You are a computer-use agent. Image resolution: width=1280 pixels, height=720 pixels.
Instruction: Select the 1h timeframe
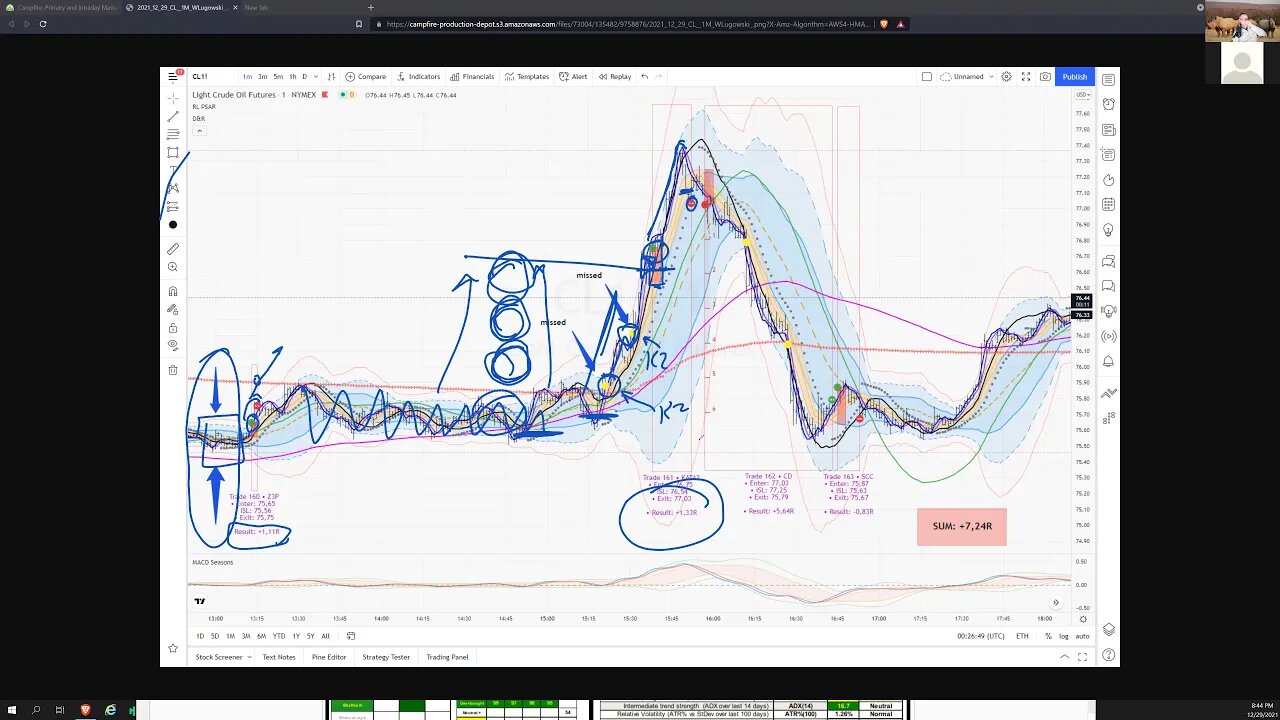tap(292, 76)
